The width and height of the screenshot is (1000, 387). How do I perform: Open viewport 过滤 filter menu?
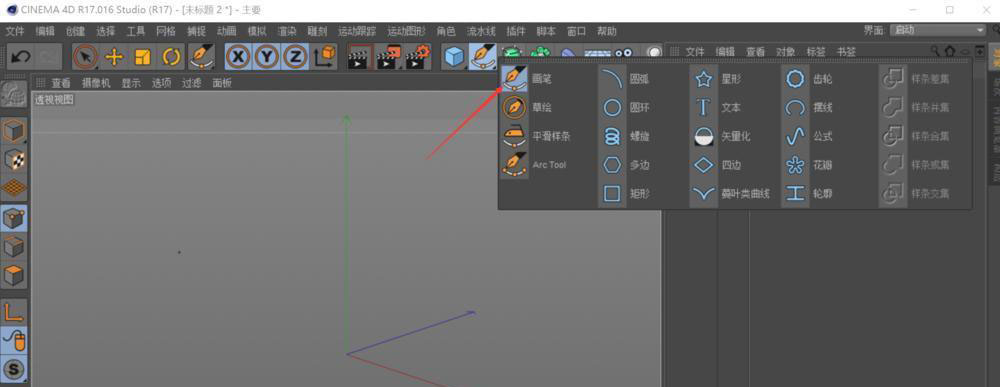[191, 83]
